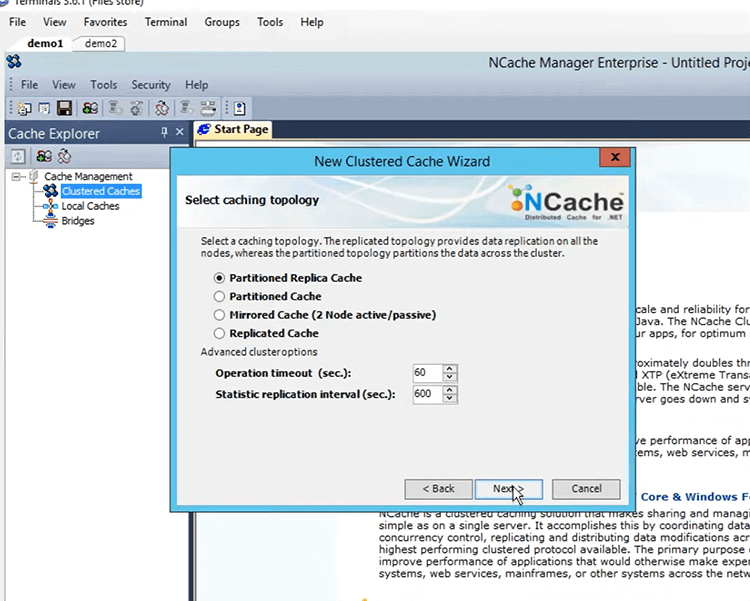Go to previous step with Back button
This screenshot has height=601, width=750.
pos(438,489)
